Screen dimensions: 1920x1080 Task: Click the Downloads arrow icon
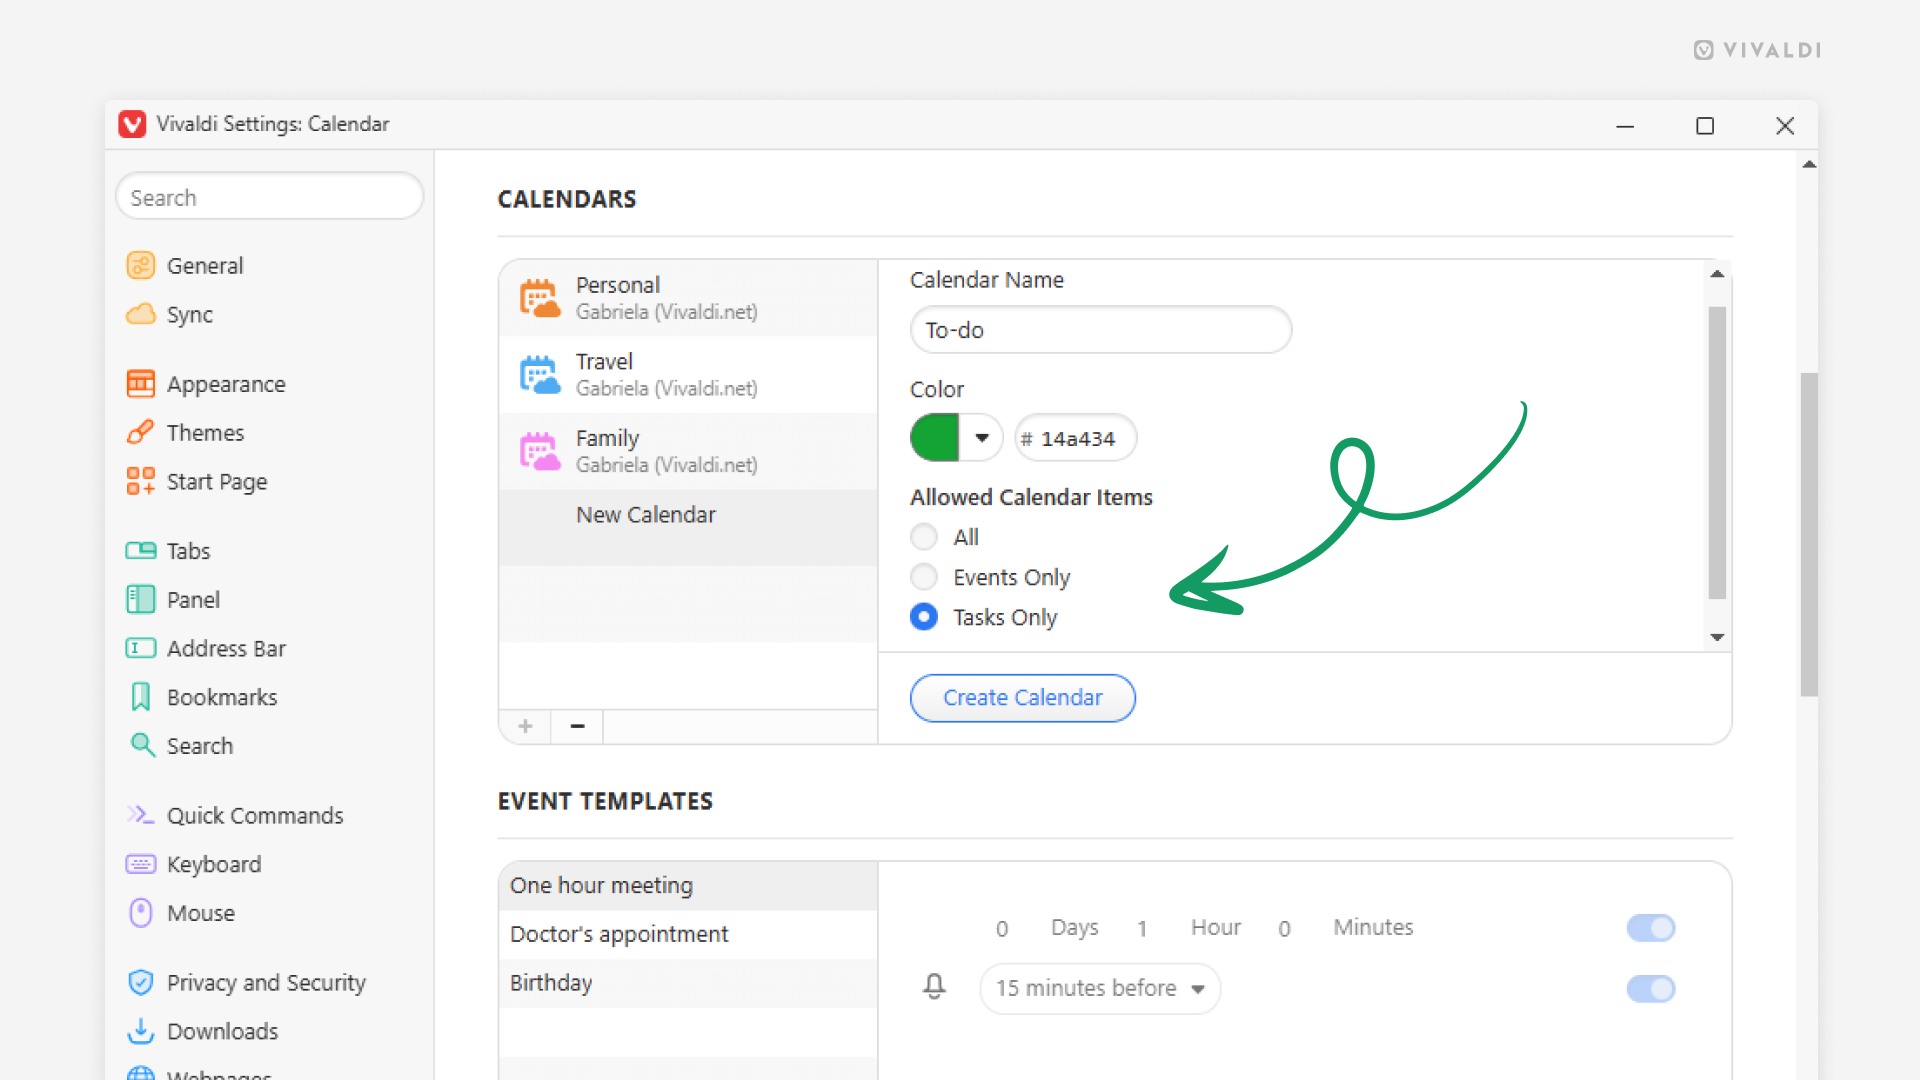click(x=141, y=1031)
